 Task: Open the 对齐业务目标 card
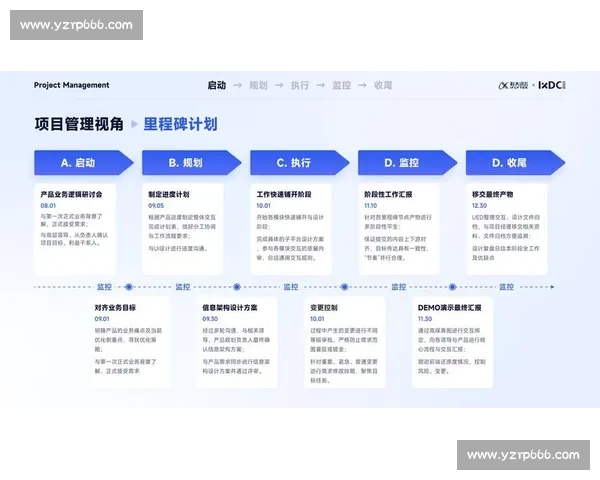coord(136,341)
